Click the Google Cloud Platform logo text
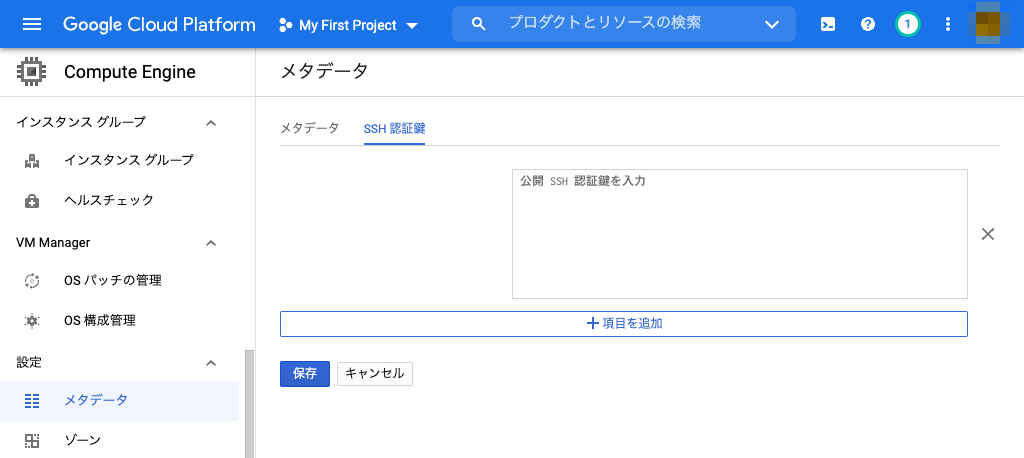 coord(159,25)
